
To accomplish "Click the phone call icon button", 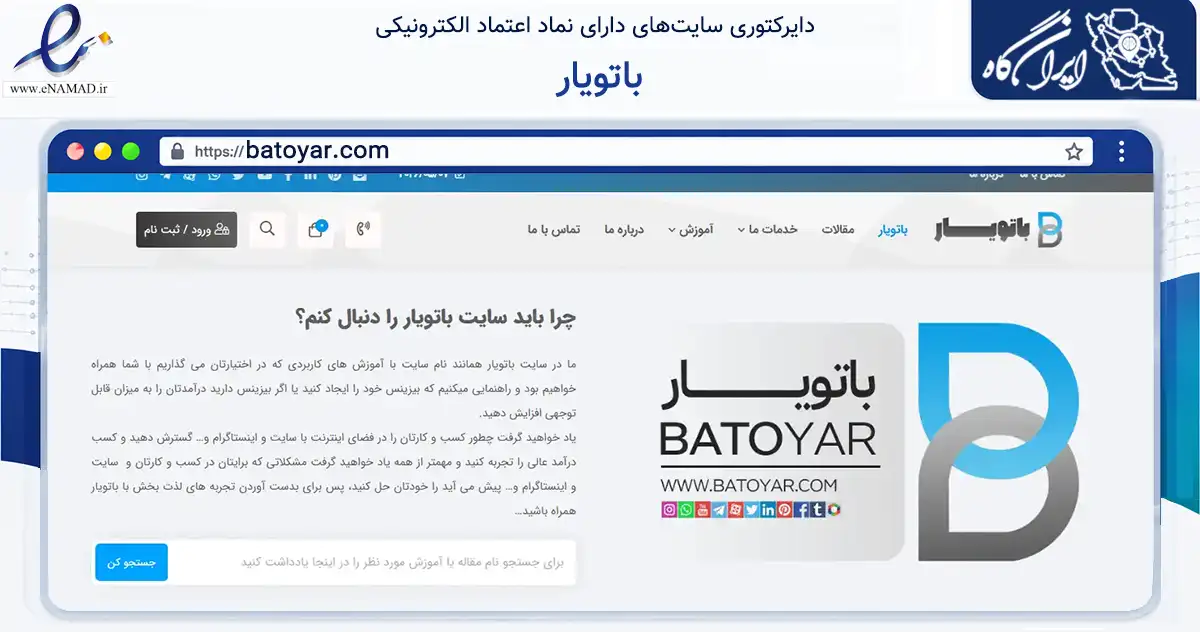I will point(364,229).
